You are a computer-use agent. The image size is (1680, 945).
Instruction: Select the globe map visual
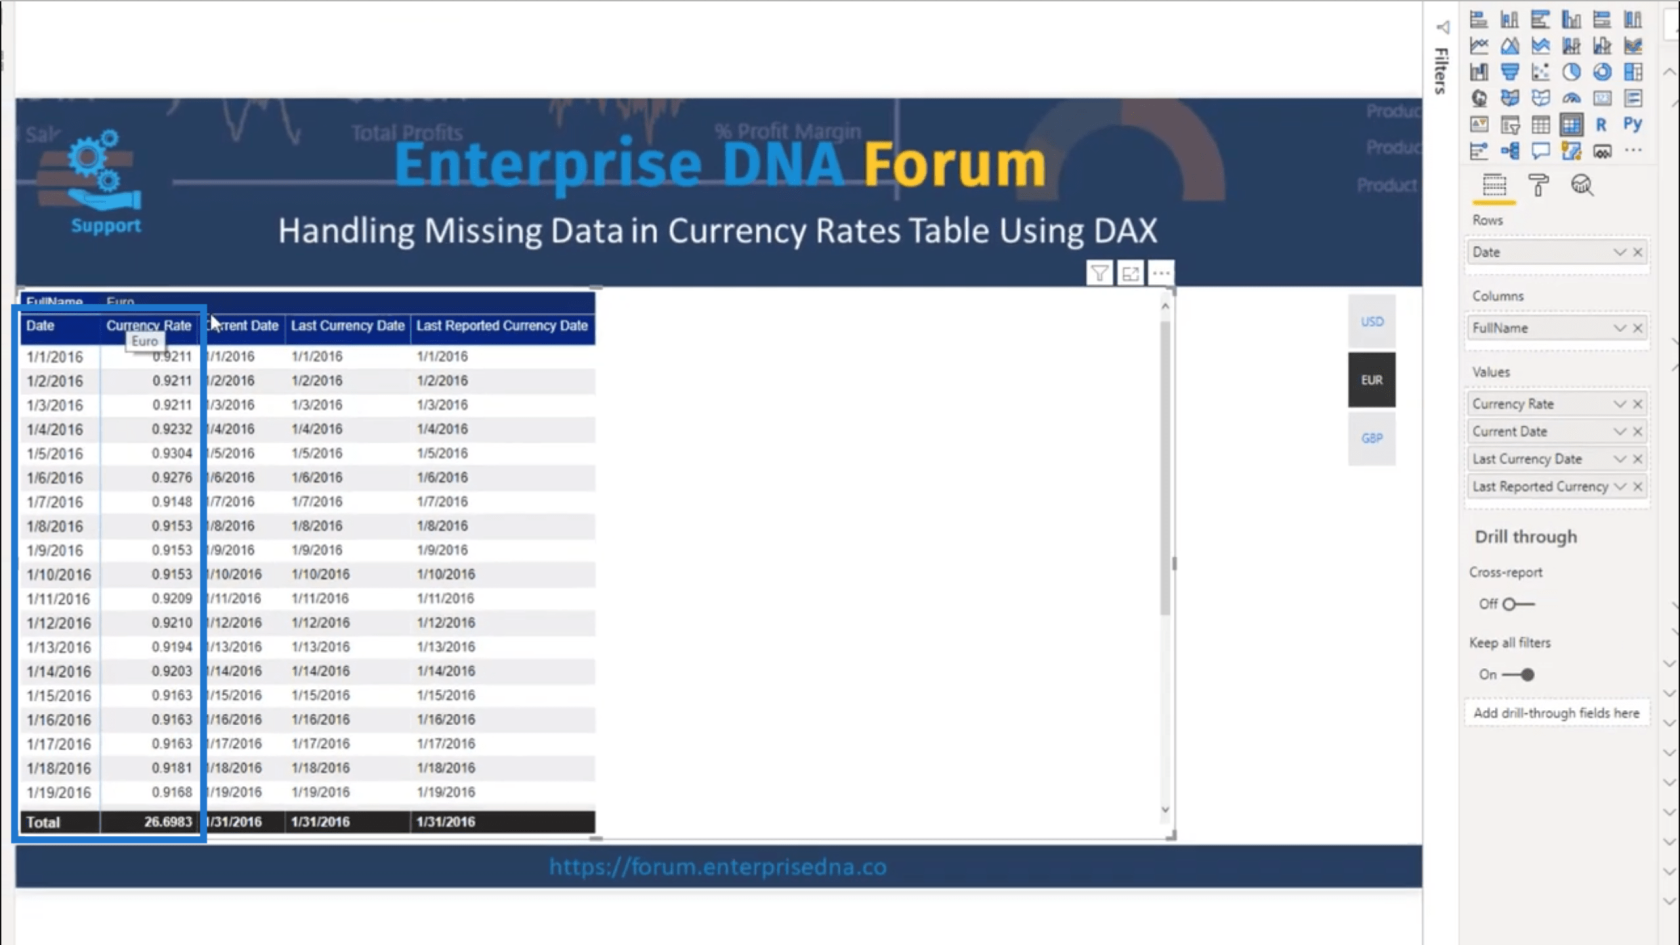pyautogui.click(x=1479, y=98)
